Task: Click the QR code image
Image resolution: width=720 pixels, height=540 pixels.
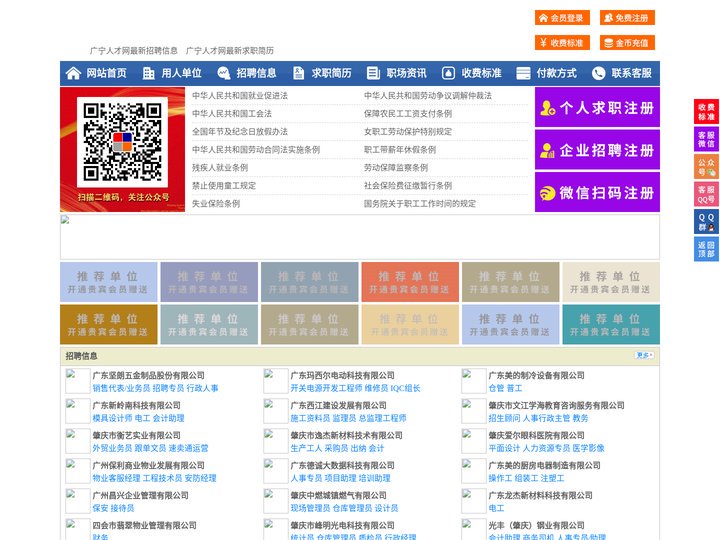Action: click(x=122, y=142)
